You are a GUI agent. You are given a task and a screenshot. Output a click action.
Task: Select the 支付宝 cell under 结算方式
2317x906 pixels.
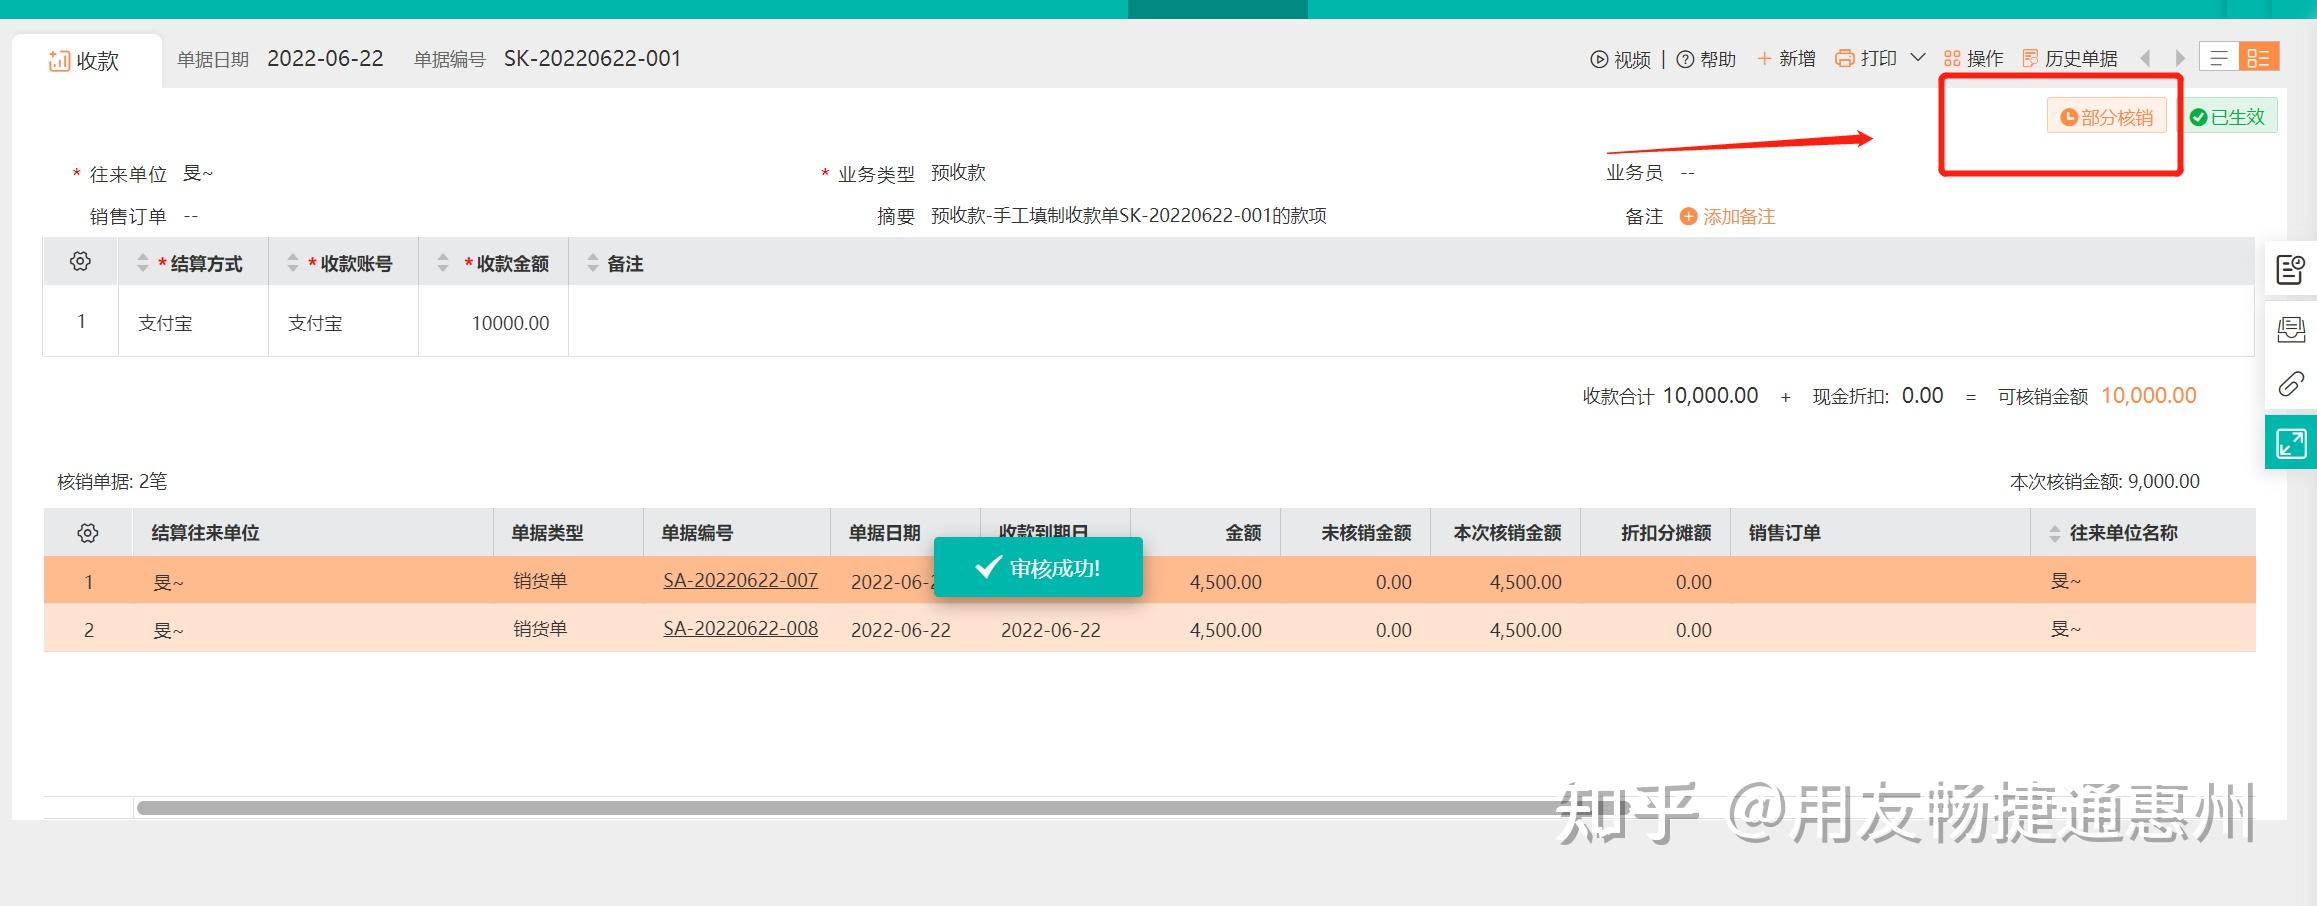[x=193, y=322]
